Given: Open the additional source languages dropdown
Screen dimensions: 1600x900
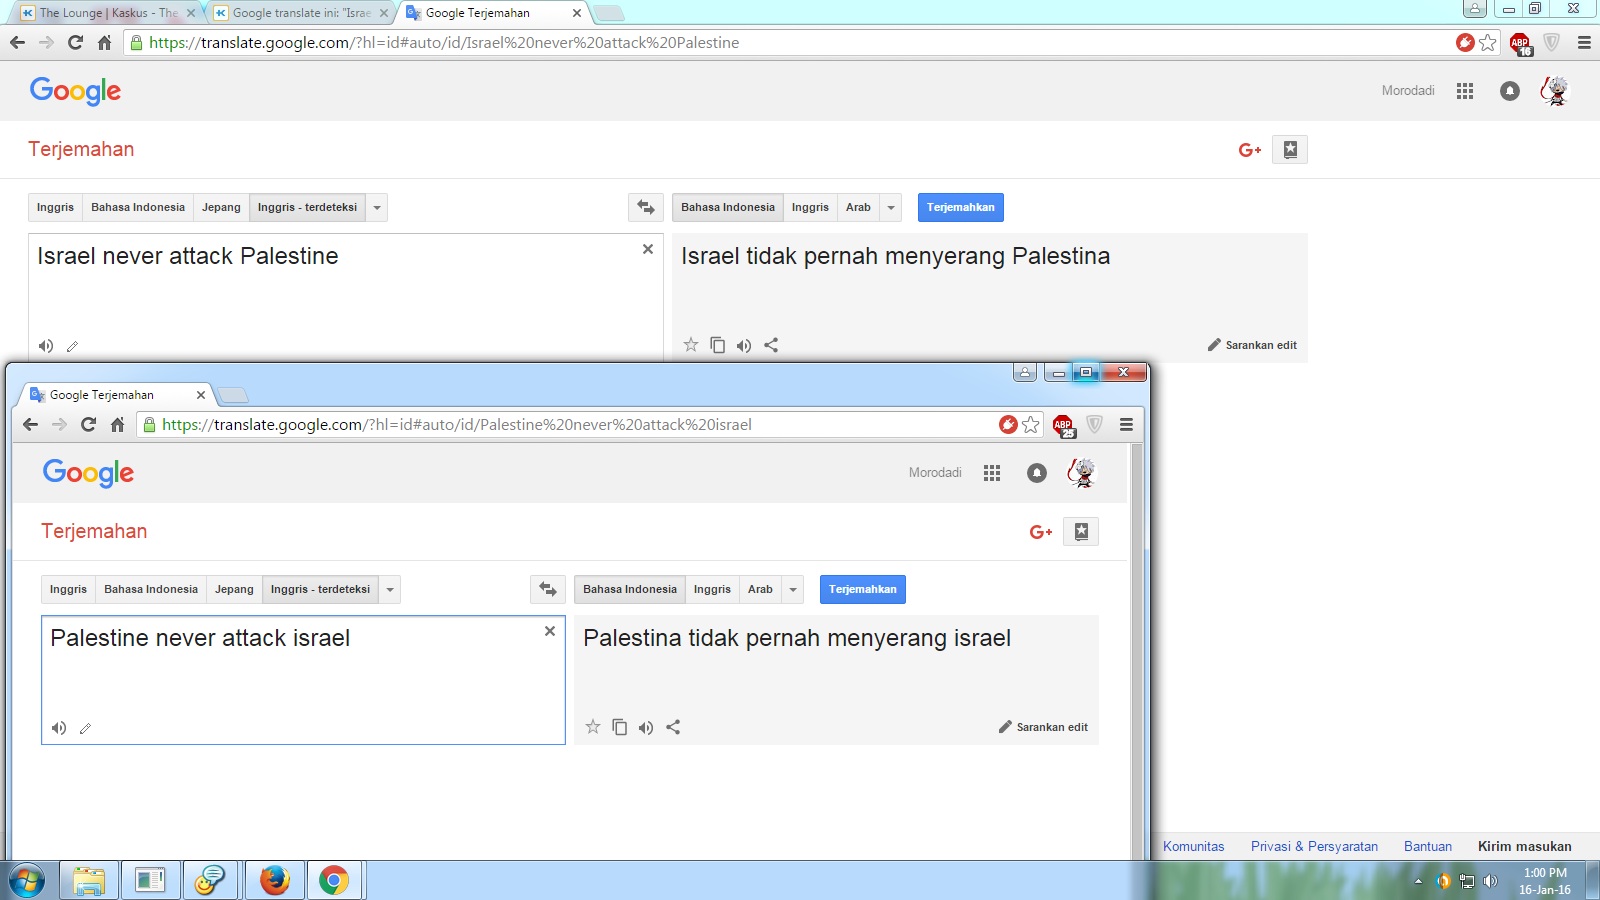Looking at the screenshot, I should point(390,589).
